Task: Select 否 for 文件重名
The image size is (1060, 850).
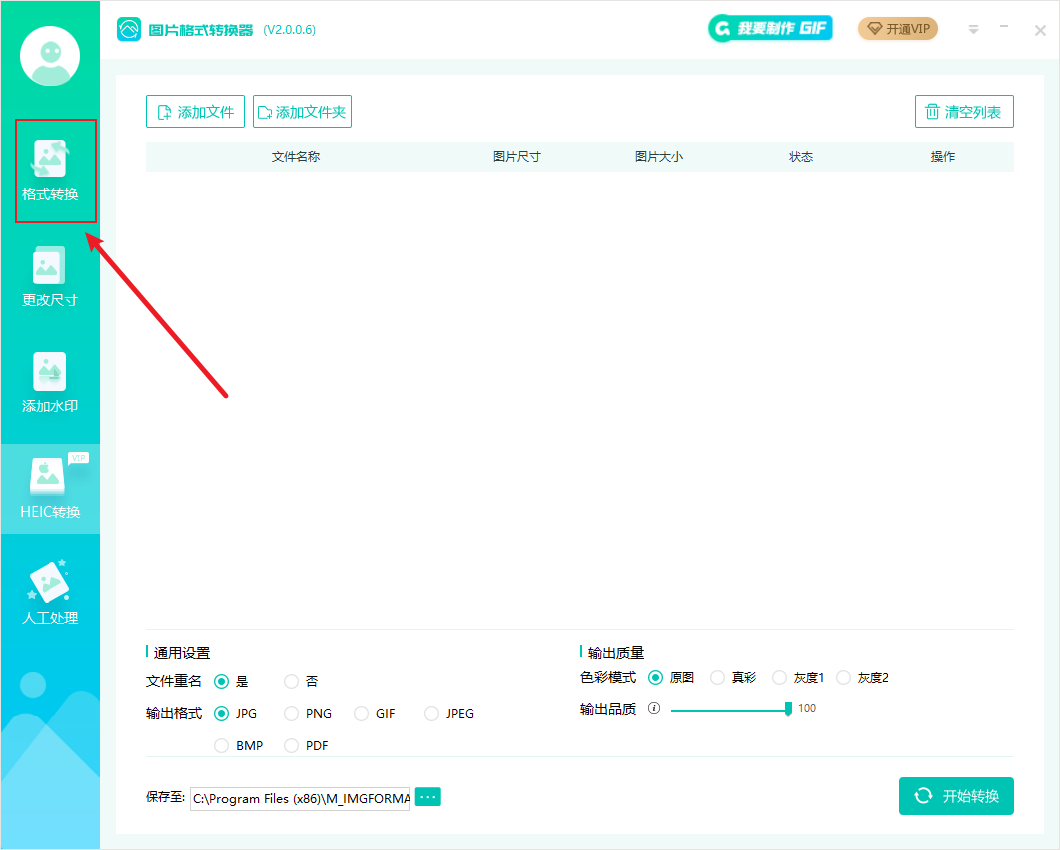Action: (x=291, y=682)
